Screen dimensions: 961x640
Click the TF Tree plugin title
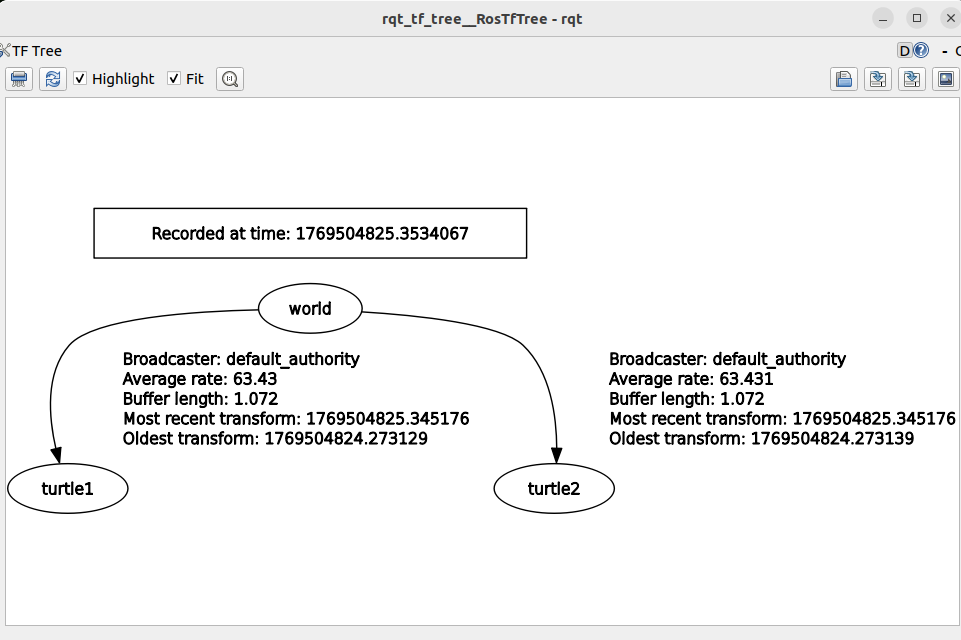[x=37, y=51]
